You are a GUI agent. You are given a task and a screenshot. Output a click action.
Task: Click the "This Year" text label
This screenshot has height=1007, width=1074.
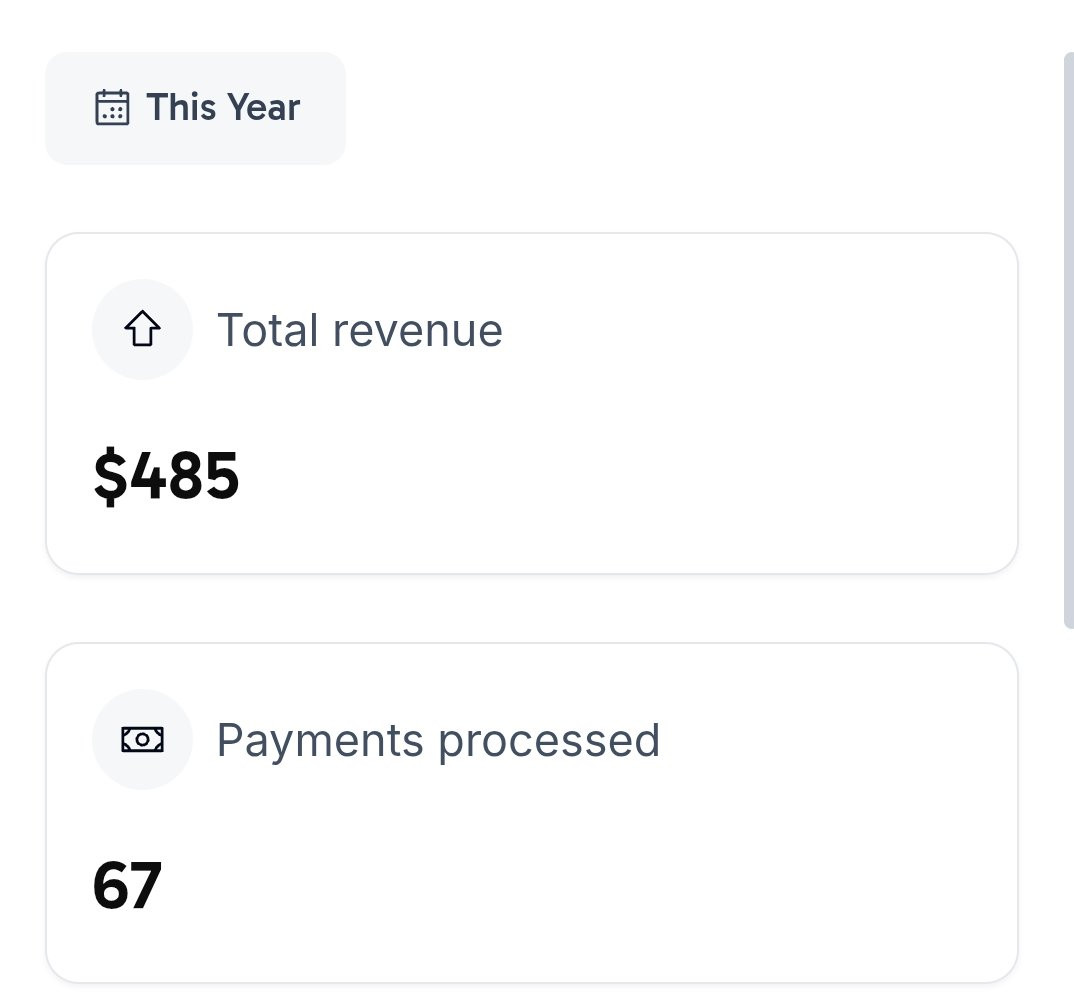[223, 108]
